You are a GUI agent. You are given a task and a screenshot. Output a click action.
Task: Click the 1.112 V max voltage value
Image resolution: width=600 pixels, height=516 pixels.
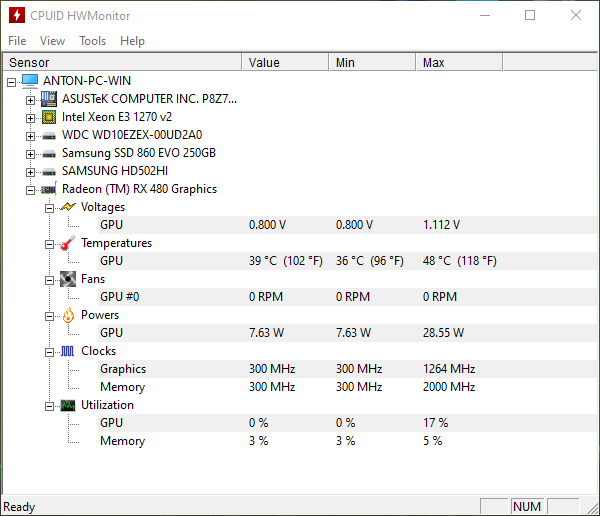click(441, 225)
